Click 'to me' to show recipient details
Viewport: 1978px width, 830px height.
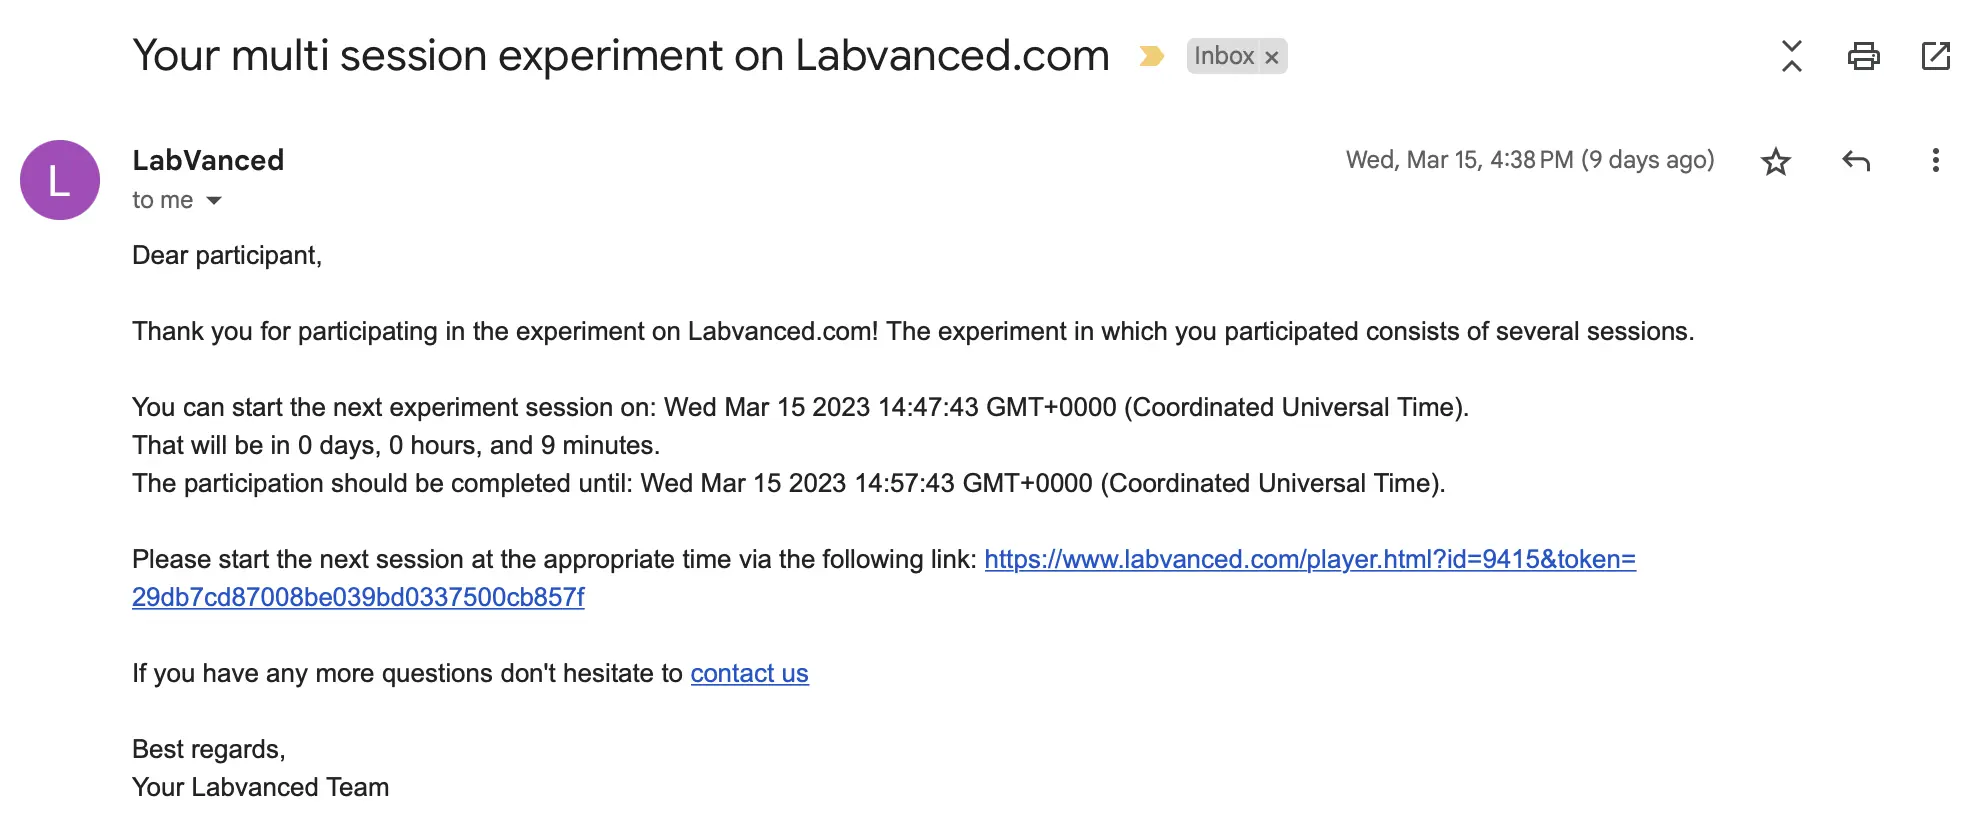click(x=162, y=200)
